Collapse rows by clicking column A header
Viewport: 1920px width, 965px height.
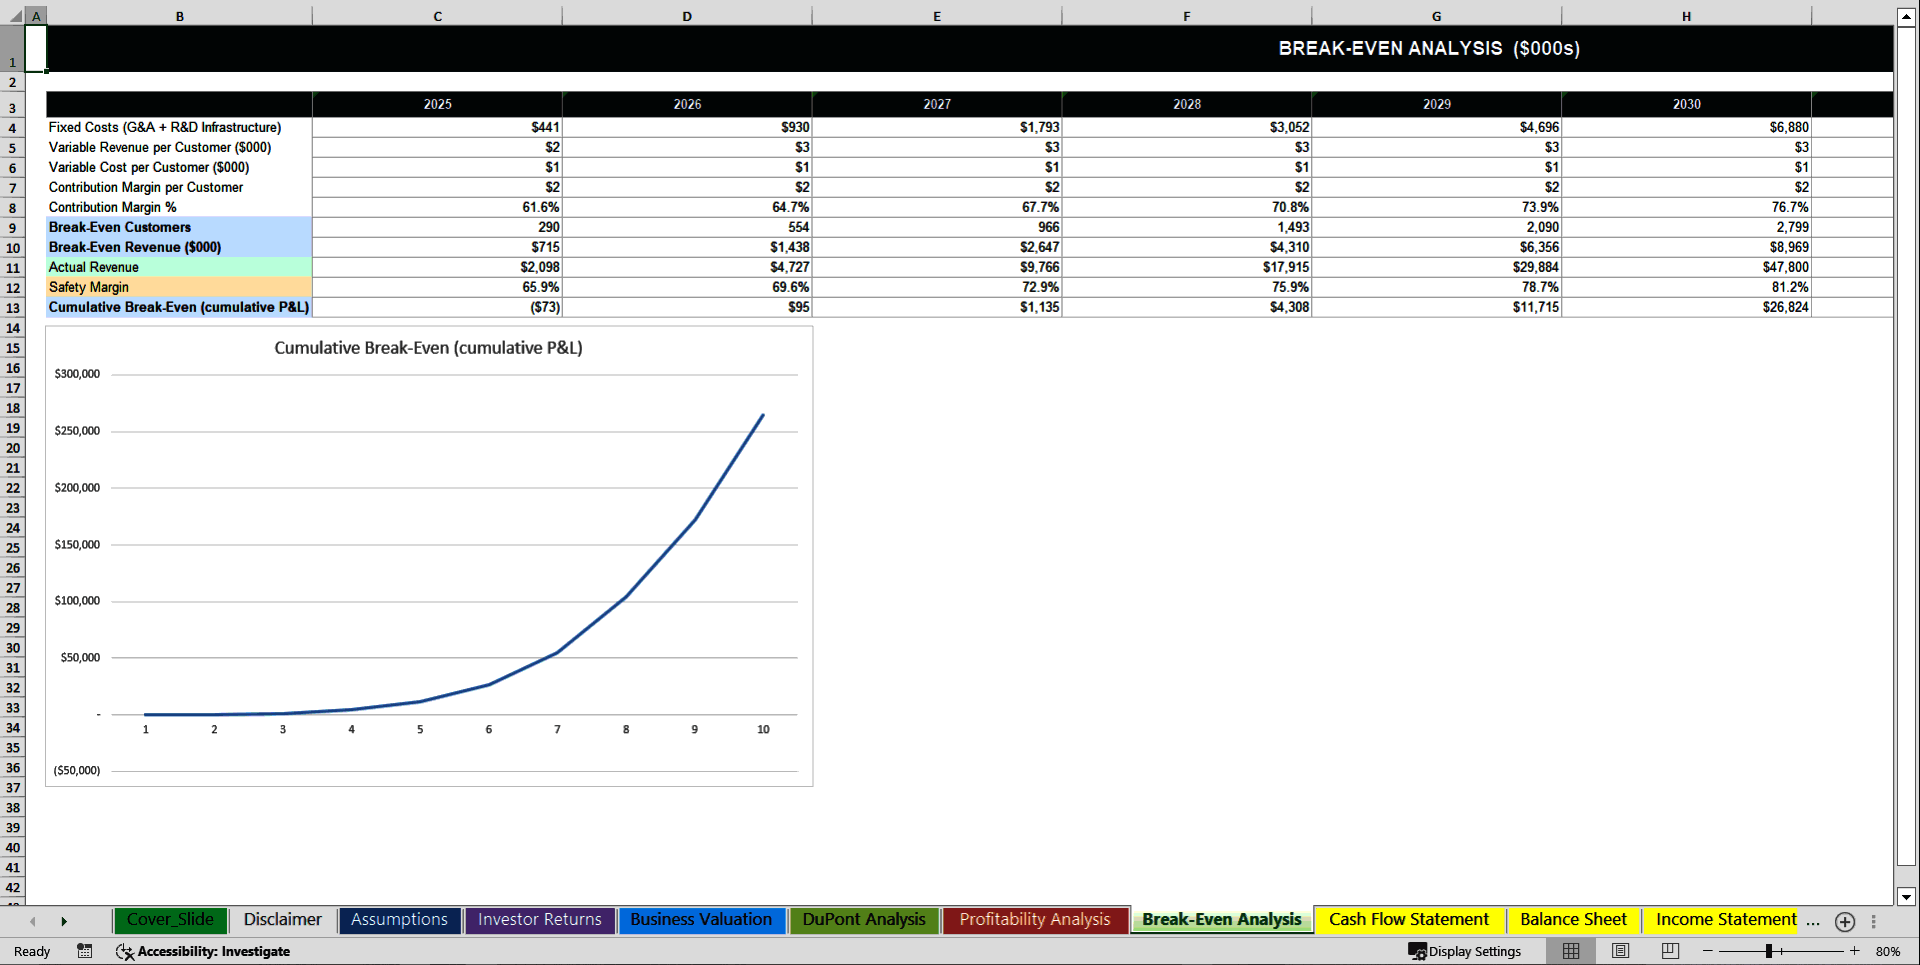click(36, 15)
